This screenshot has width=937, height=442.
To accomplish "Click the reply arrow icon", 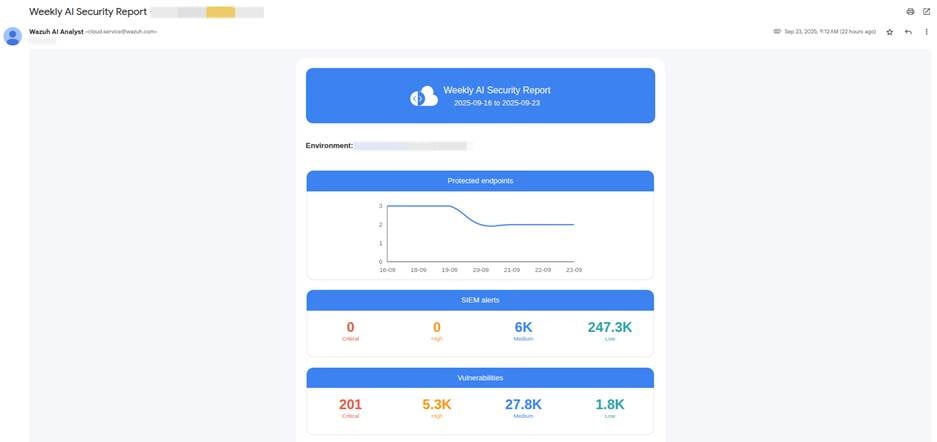I will tap(908, 32).
